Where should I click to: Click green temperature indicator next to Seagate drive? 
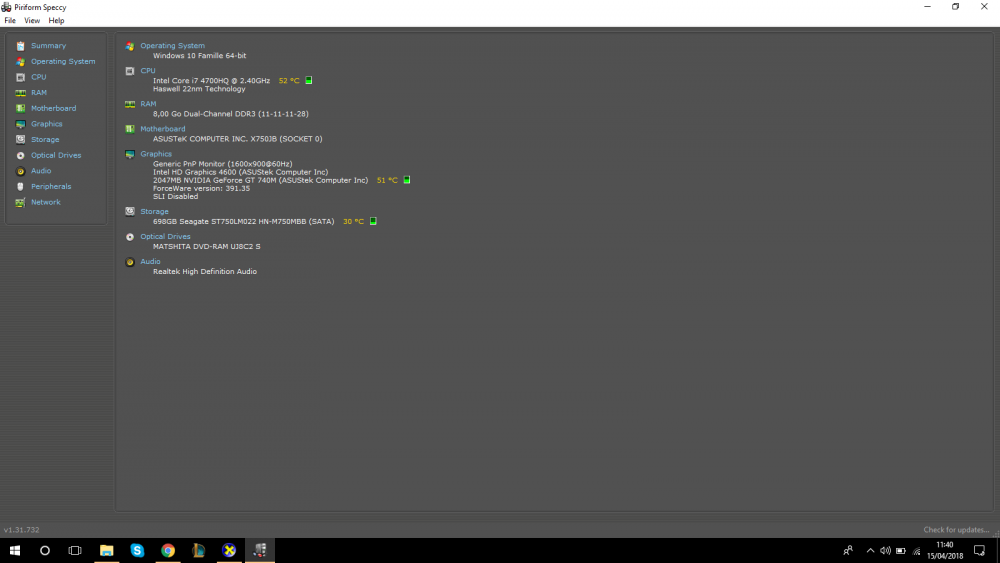pos(373,221)
